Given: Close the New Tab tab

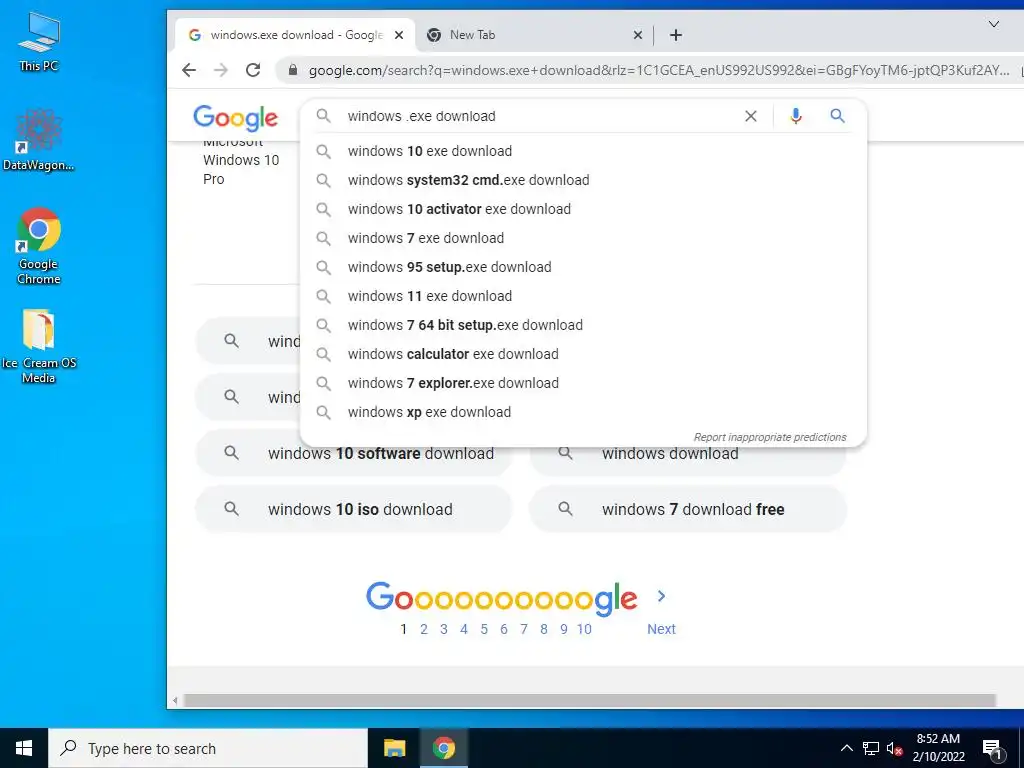Looking at the screenshot, I should point(638,35).
